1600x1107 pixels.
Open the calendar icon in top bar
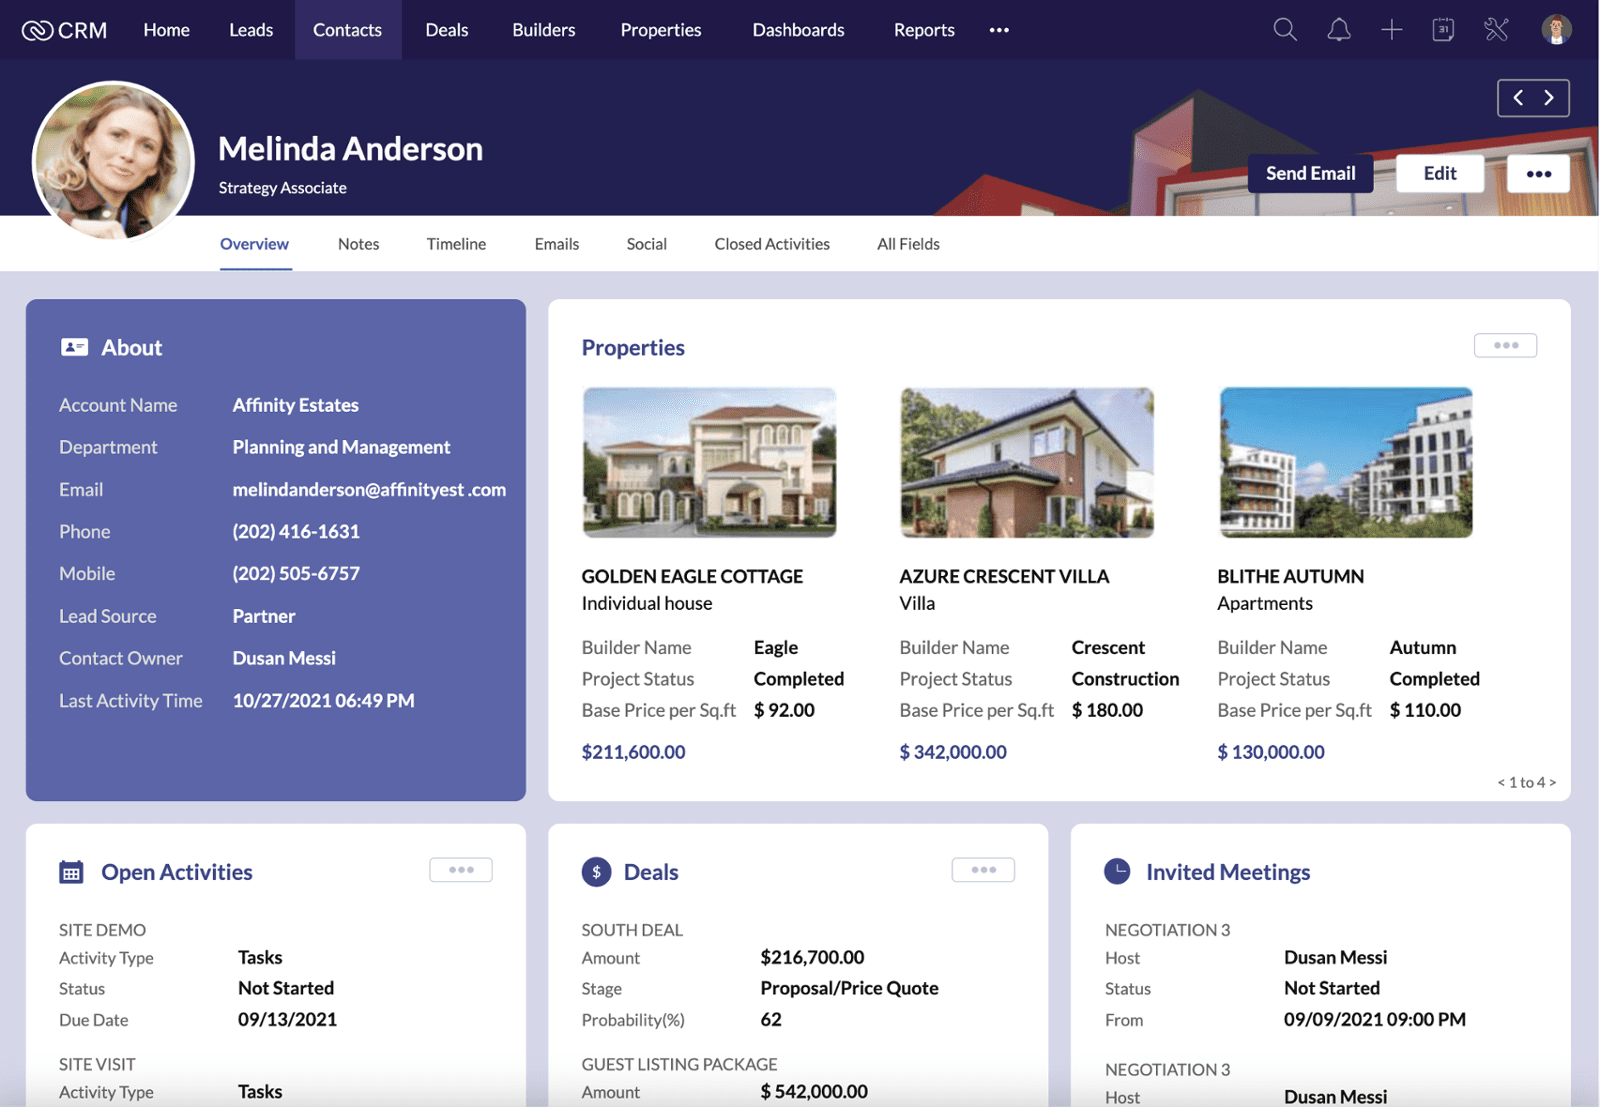pos(1443,30)
